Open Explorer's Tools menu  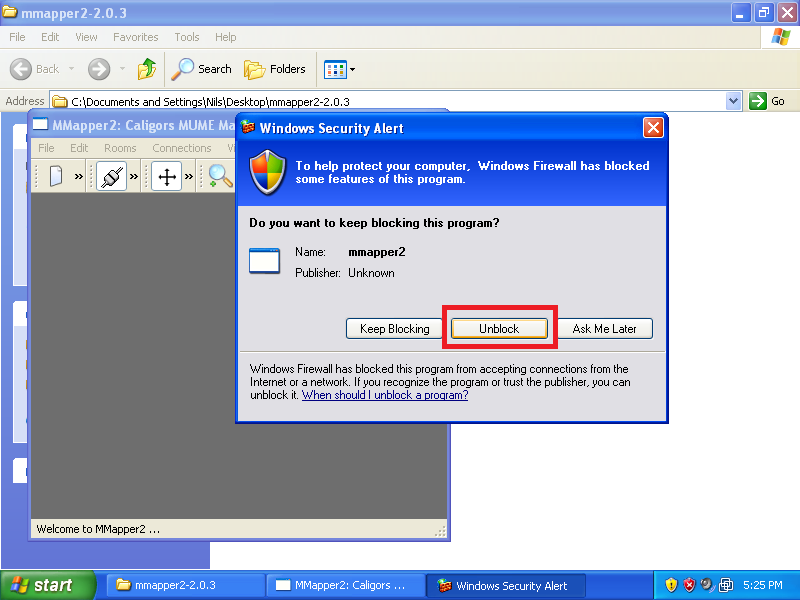pyautogui.click(x=187, y=37)
